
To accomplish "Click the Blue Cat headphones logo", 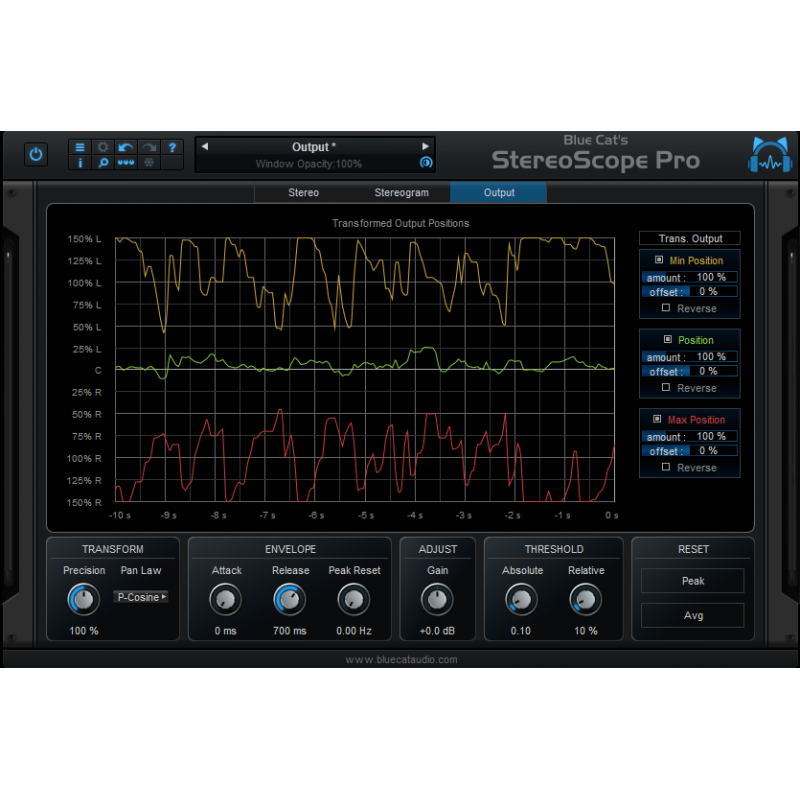I will click(768, 156).
